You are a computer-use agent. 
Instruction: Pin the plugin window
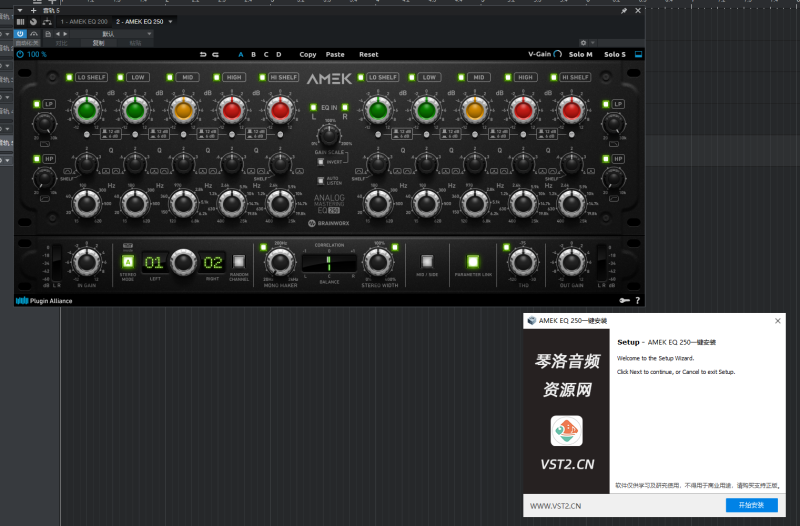point(623,11)
